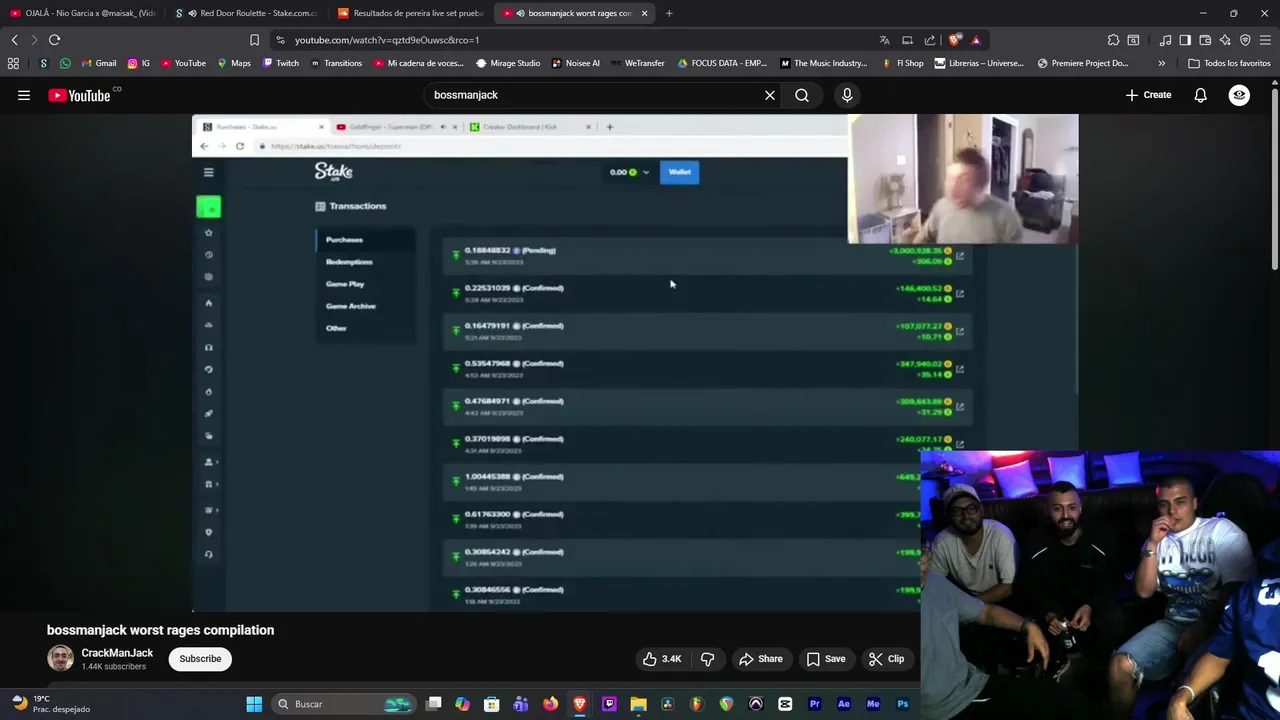Click the youtube.com address bar URL

pyautogui.click(x=387, y=40)
